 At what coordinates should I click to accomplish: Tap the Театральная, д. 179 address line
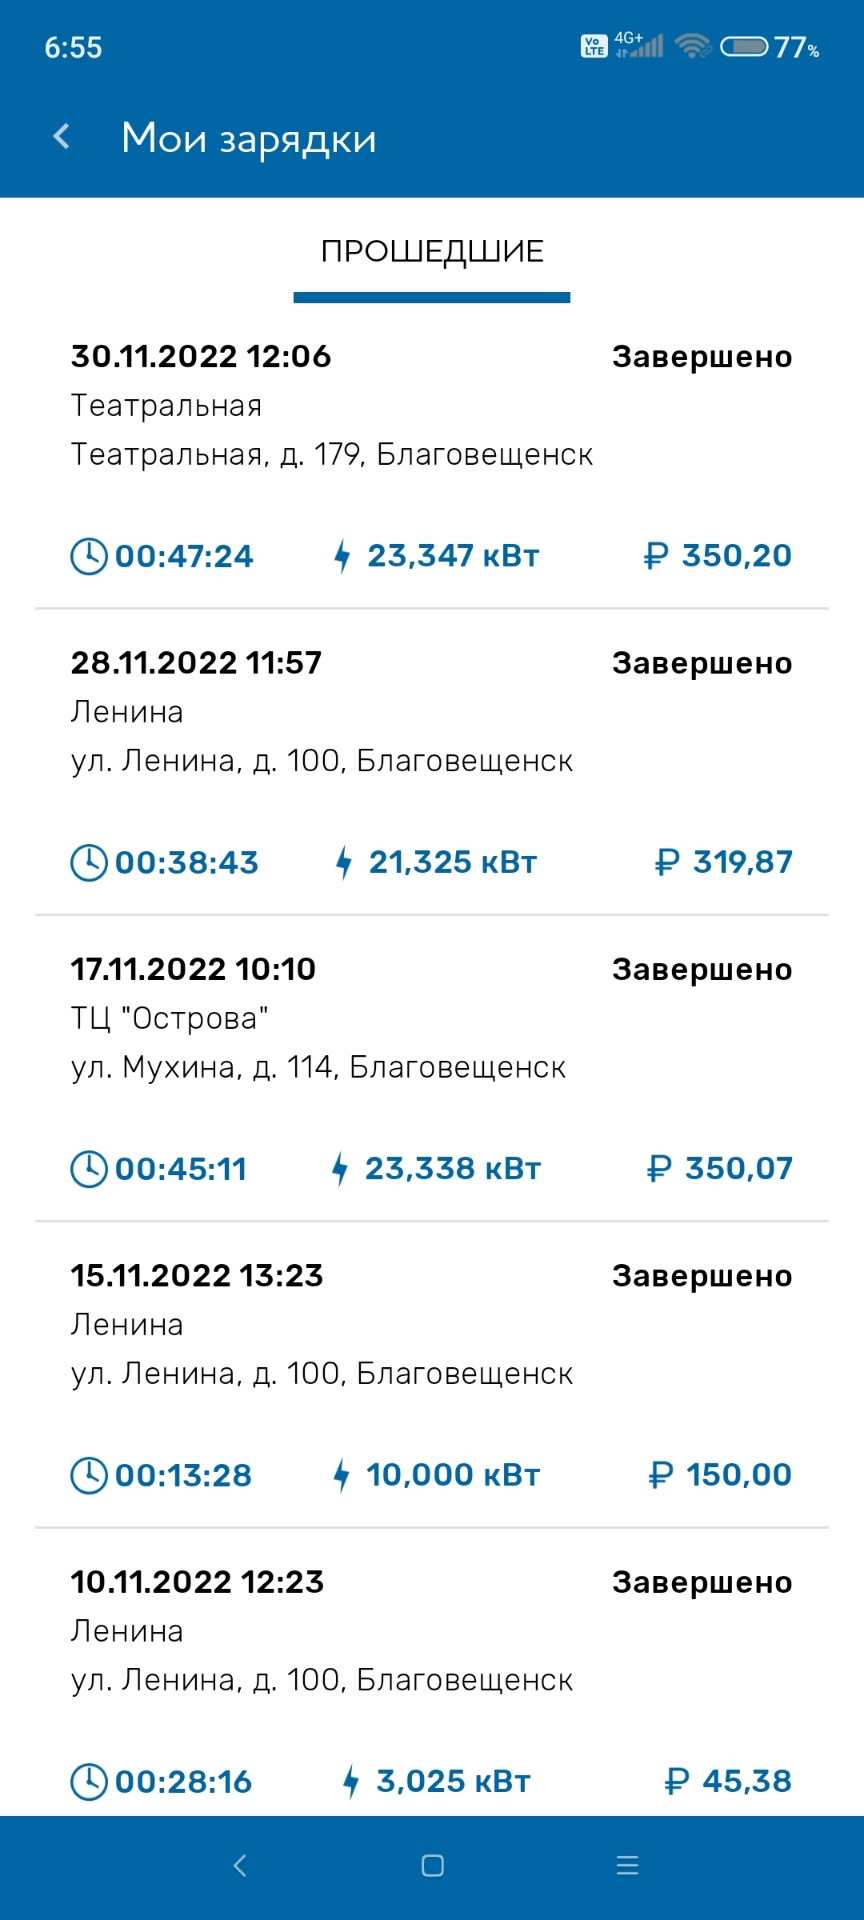(x=332, y=455)
